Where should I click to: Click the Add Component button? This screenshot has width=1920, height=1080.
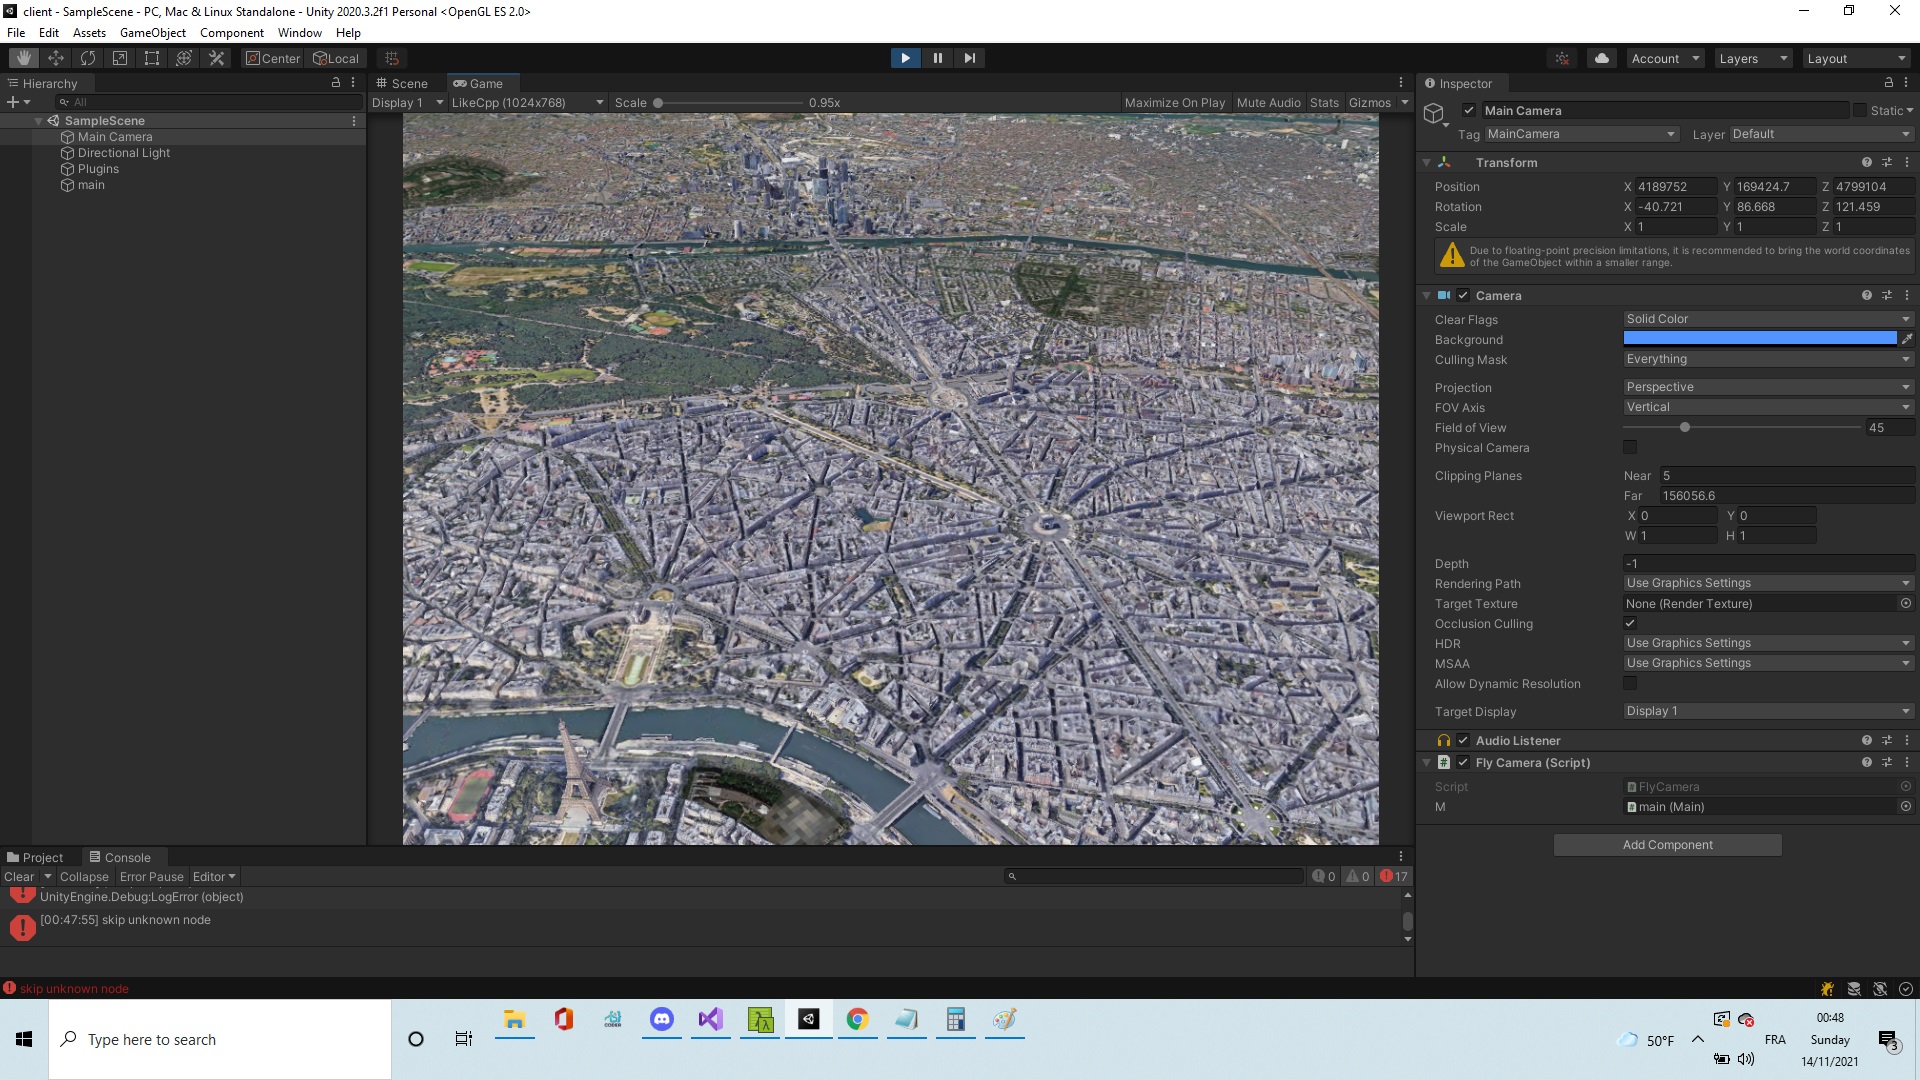tap(1667, 845)
